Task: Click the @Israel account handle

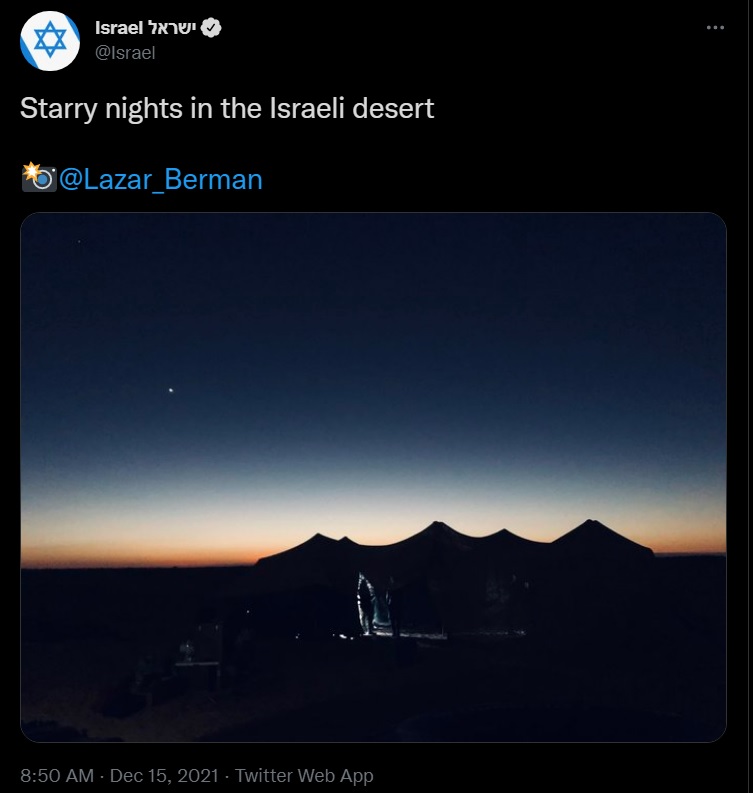Action: (x=125, y=53)
